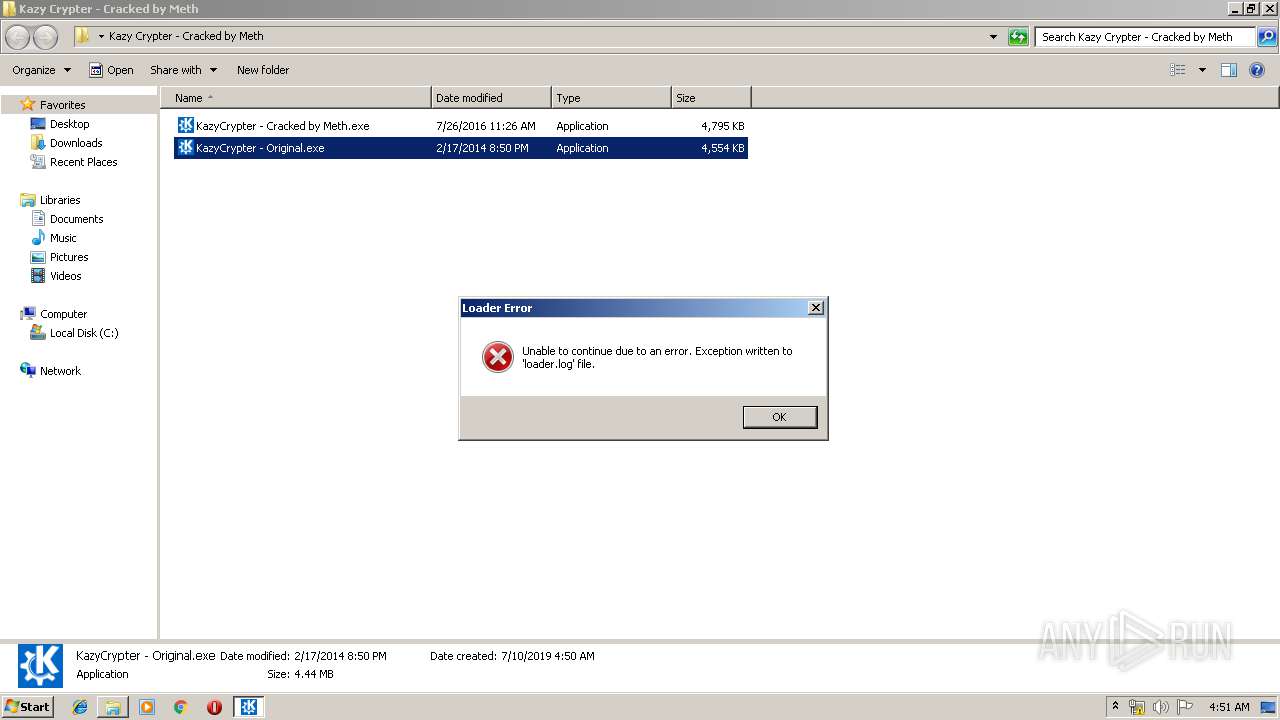Screen dimensions: 1280x720
Task: Launch Google Chrome from the taskbar
Action: coord(181,707)
